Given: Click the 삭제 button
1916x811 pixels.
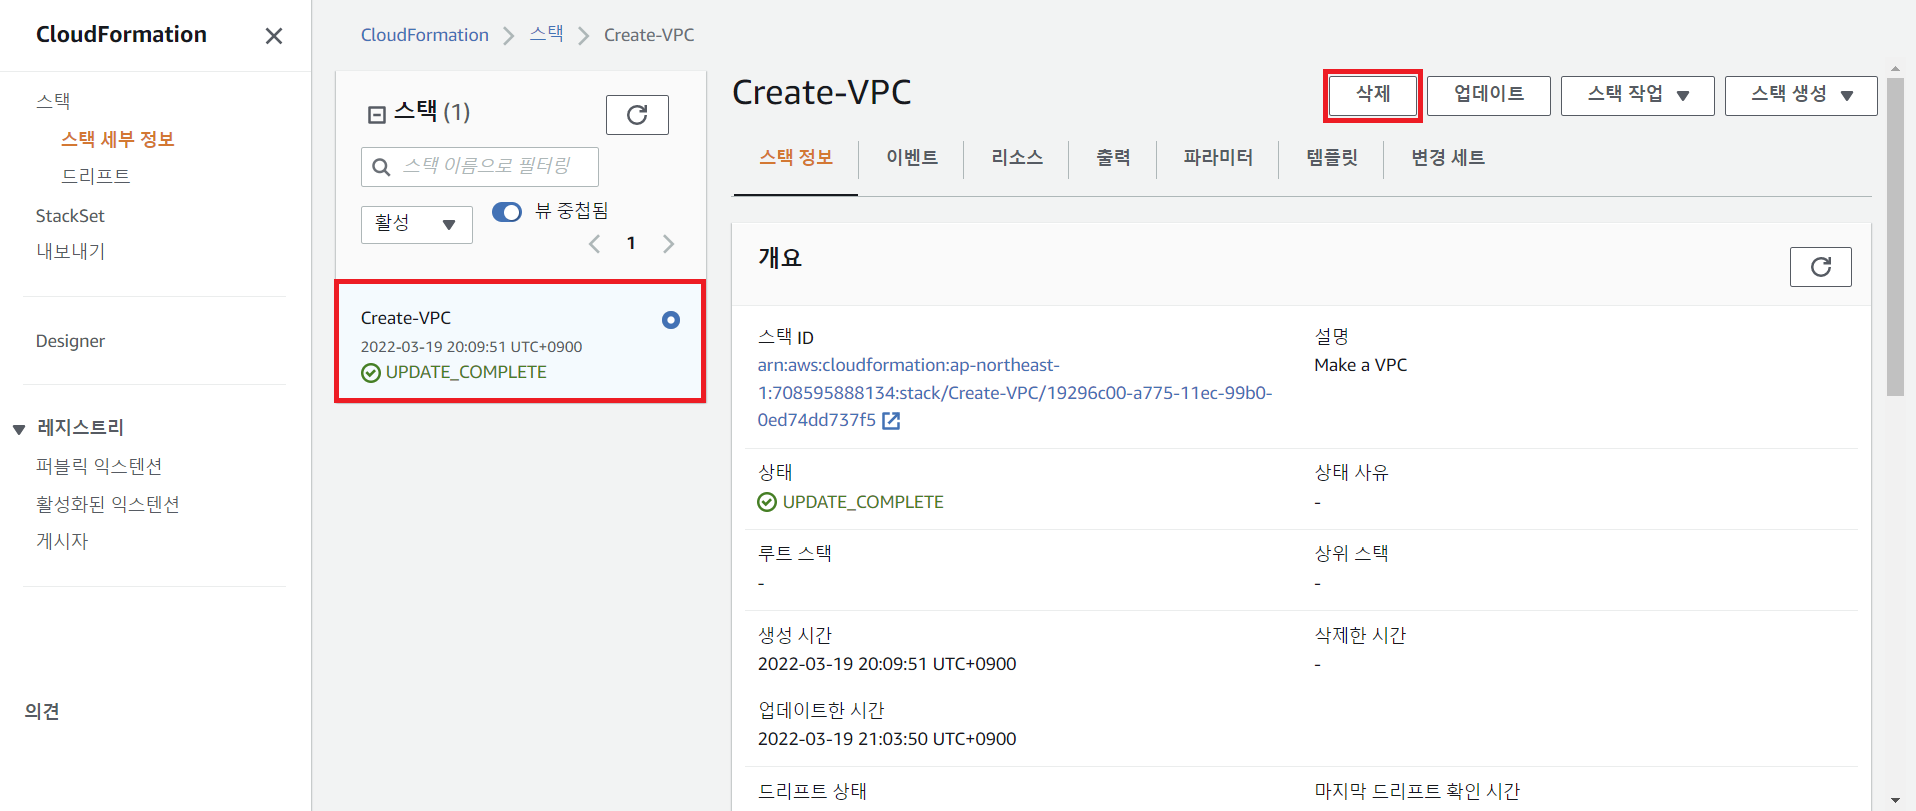Looking at the screenshot, I should coord(1373,96).
